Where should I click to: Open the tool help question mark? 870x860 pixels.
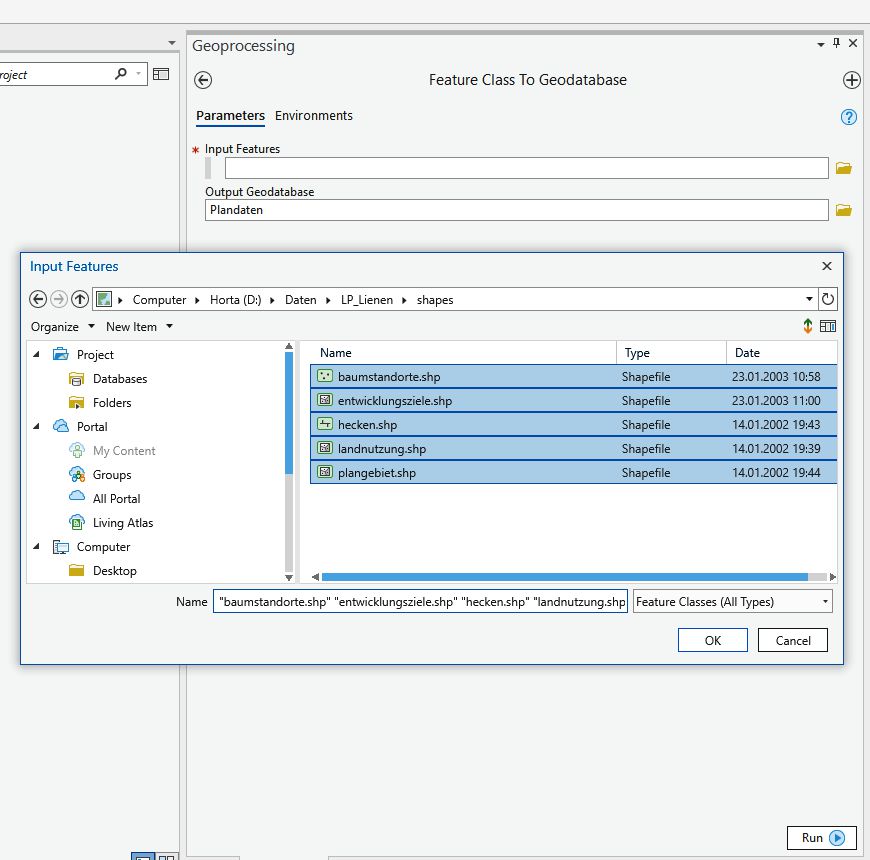tap(849, 117)
